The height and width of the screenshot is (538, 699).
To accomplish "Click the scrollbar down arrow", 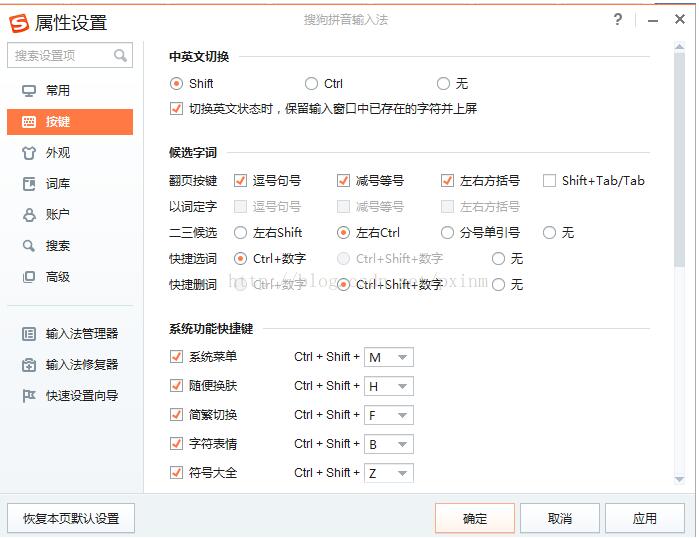I will tap(679, 480).
